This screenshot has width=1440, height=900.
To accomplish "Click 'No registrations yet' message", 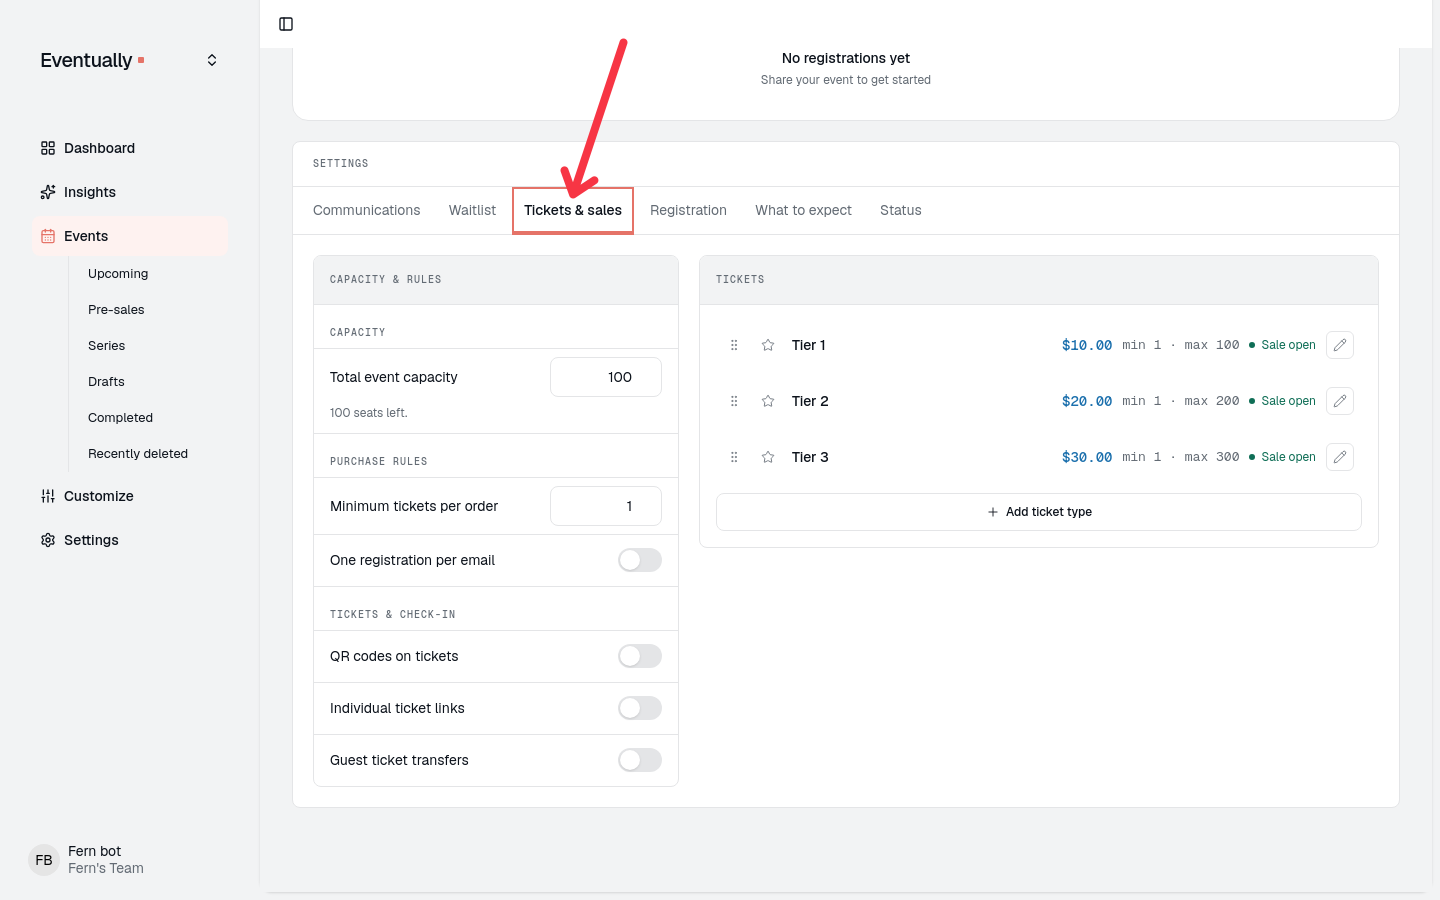I will click(x=846, y=58).
